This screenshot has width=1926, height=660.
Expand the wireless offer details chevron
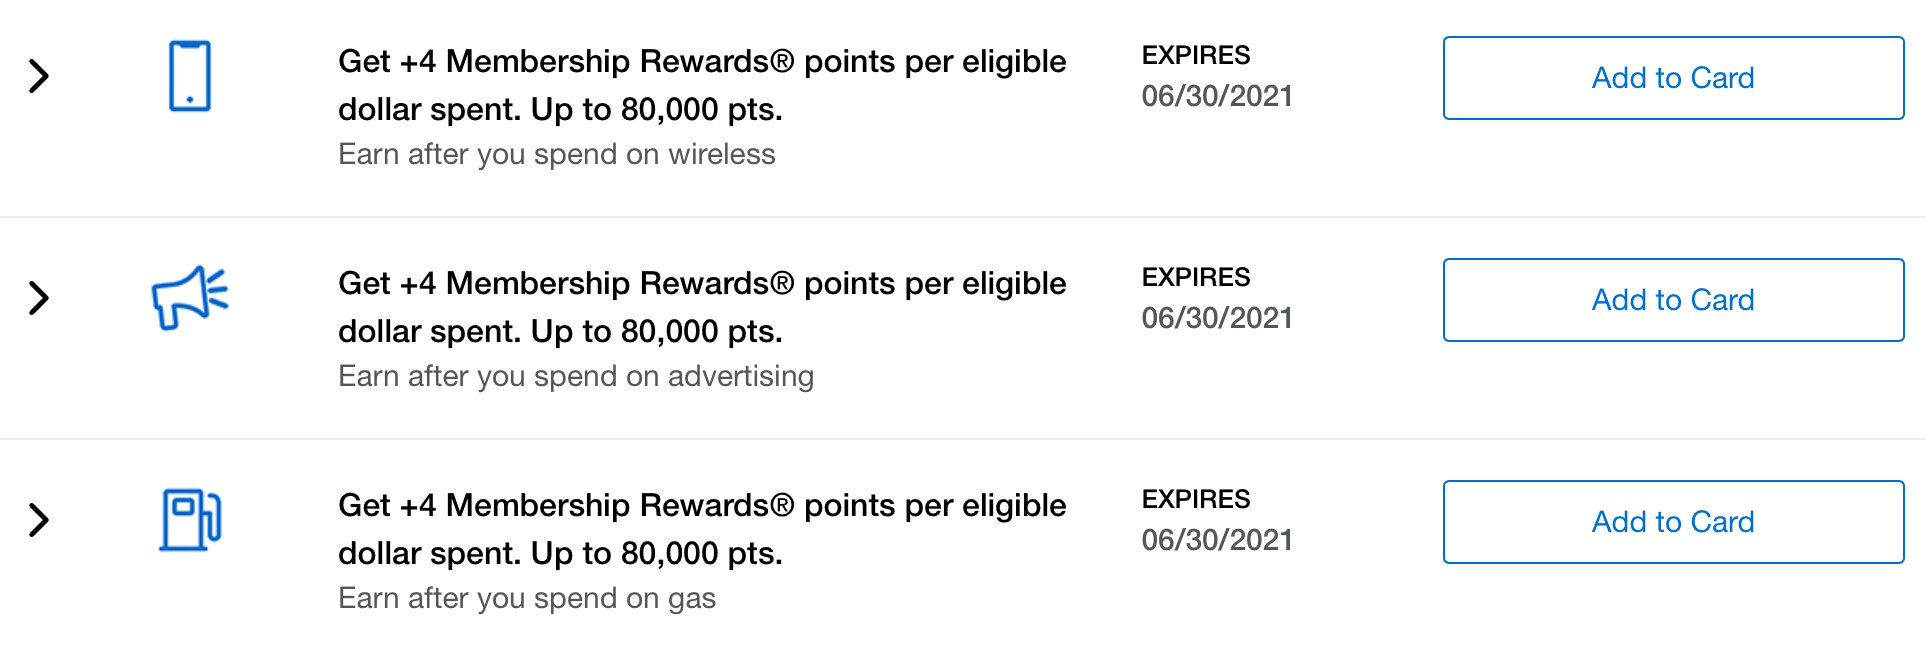(x=39, y=76)
